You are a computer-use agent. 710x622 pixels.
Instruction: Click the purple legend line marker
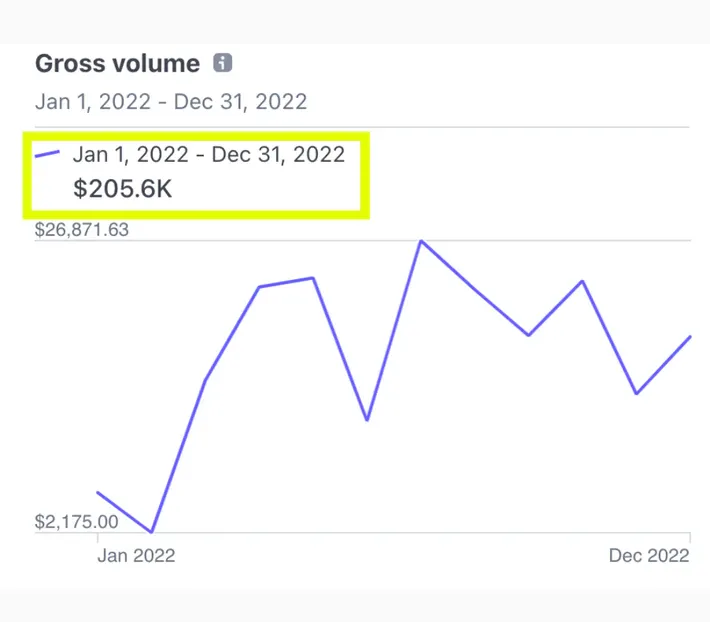pyautogui.click(x=48, y=155)
